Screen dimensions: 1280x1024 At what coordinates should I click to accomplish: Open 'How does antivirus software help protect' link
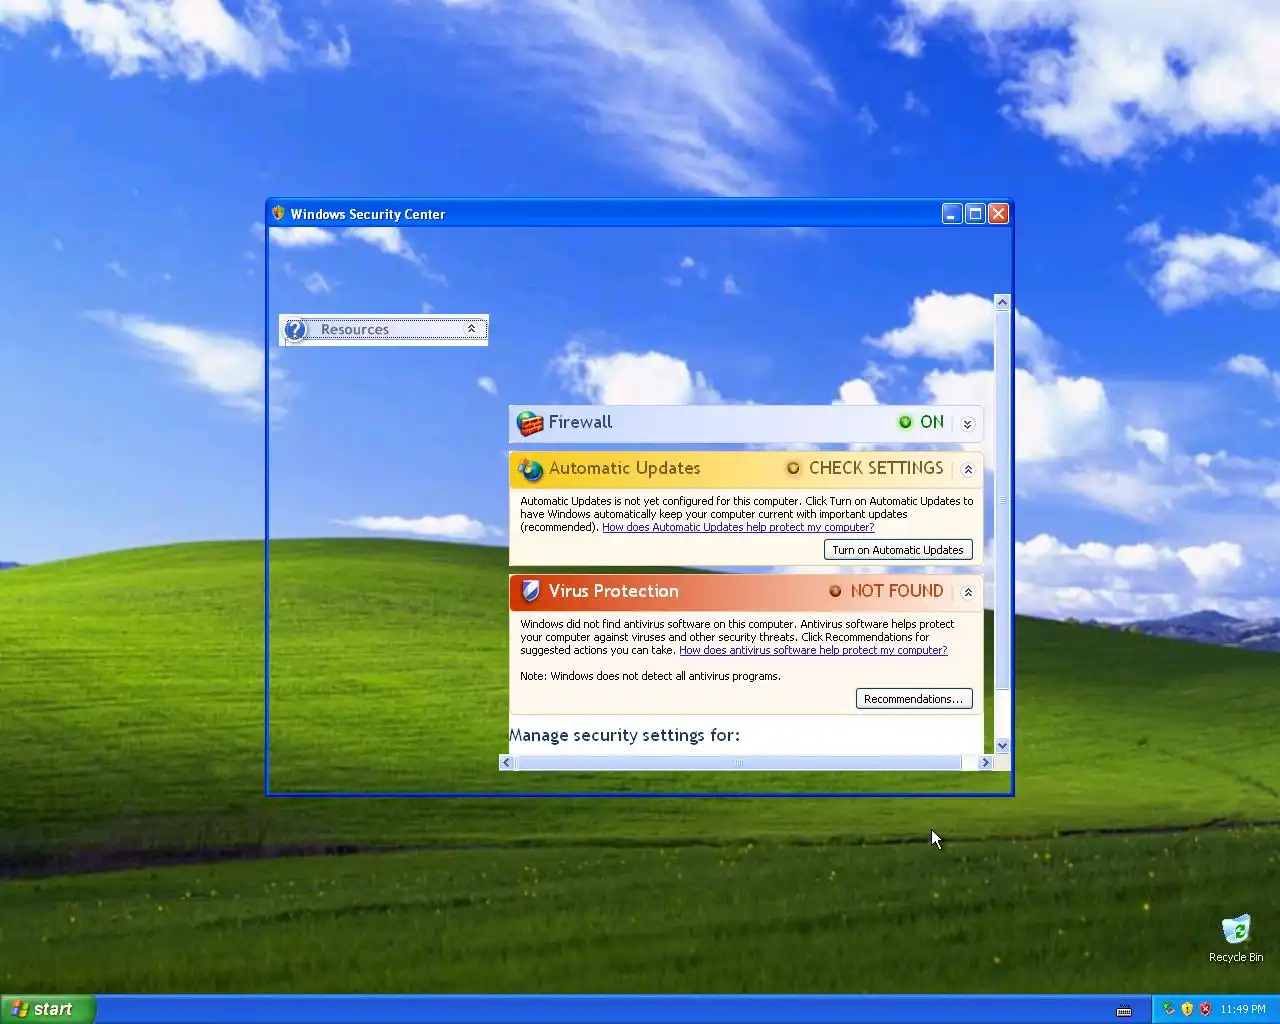click(813, 650)
